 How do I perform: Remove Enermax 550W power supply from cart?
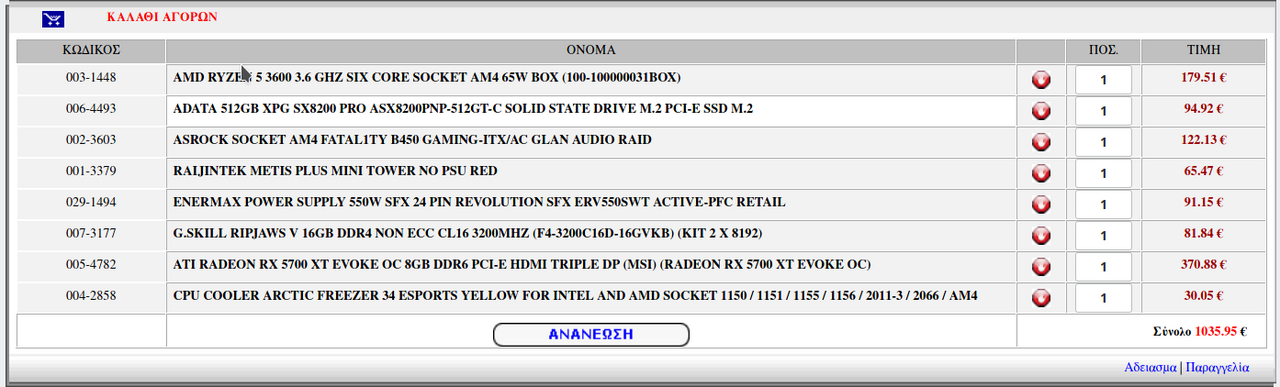click(x=1041, y=204)
